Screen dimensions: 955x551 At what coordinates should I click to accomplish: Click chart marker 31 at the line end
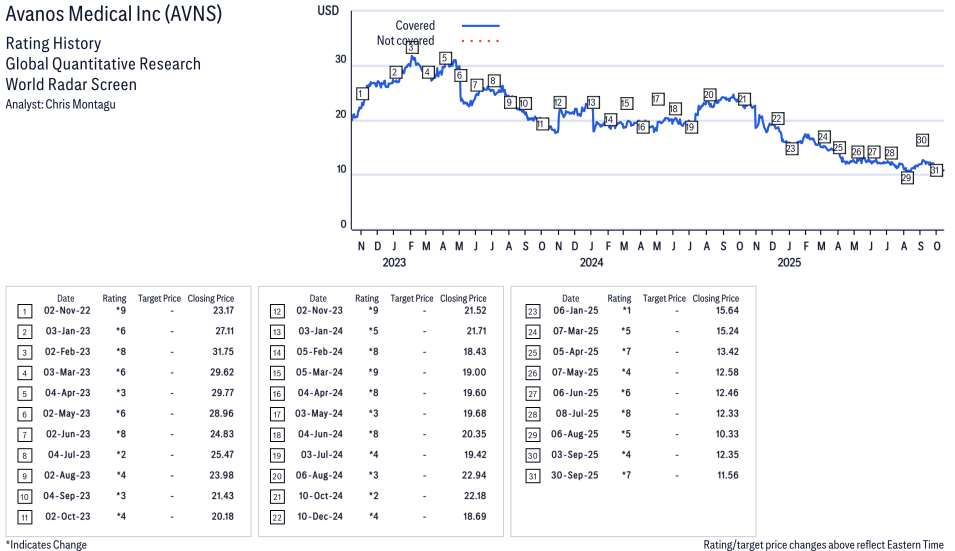tap(936, 170)
